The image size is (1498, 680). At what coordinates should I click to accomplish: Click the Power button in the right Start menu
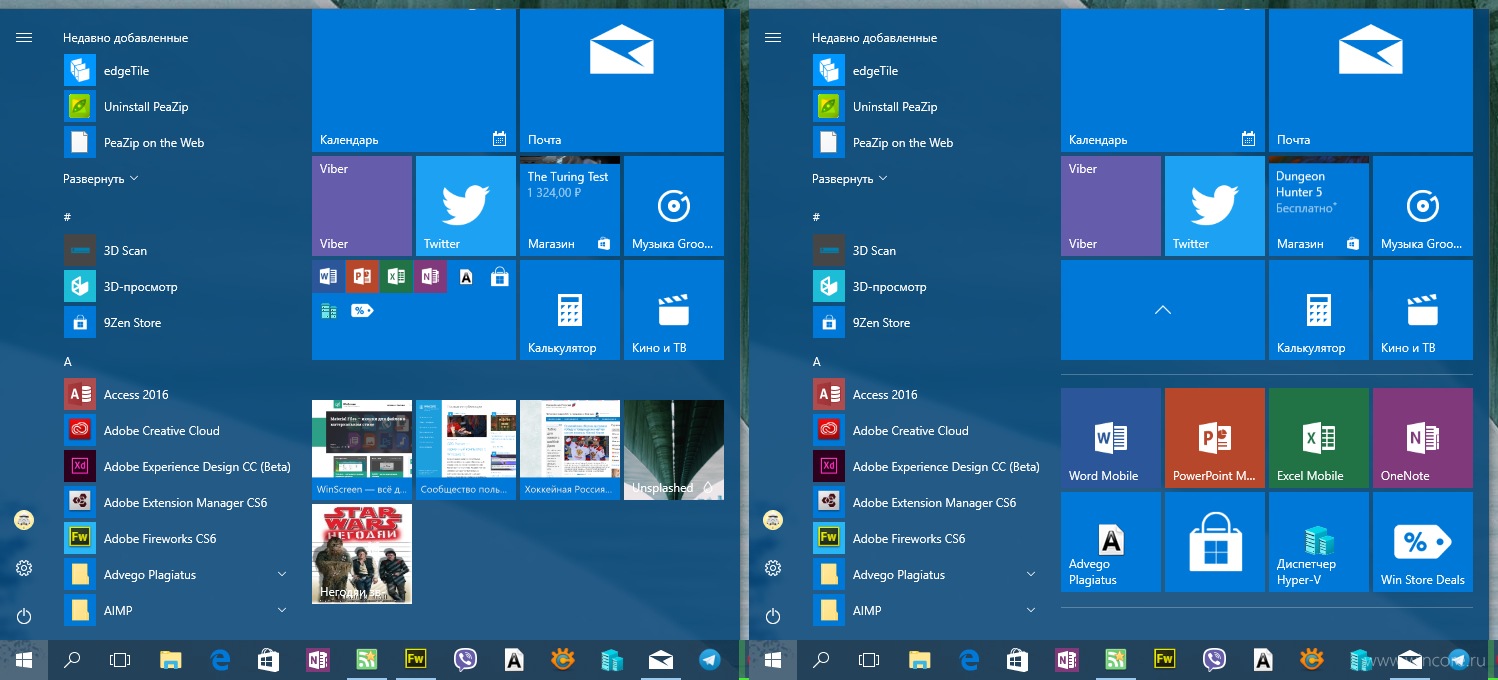coord(772,616)
